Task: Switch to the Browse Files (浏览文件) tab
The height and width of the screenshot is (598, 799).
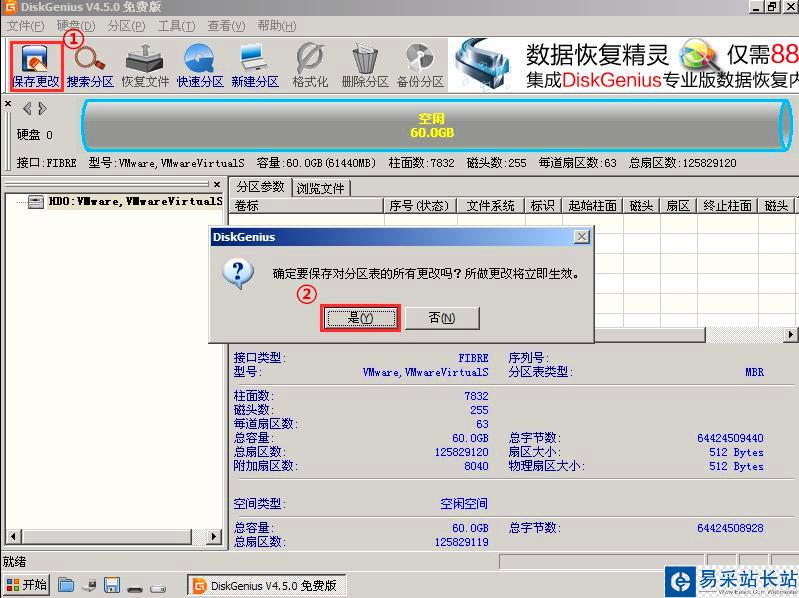Action: (x=321, y=188)
